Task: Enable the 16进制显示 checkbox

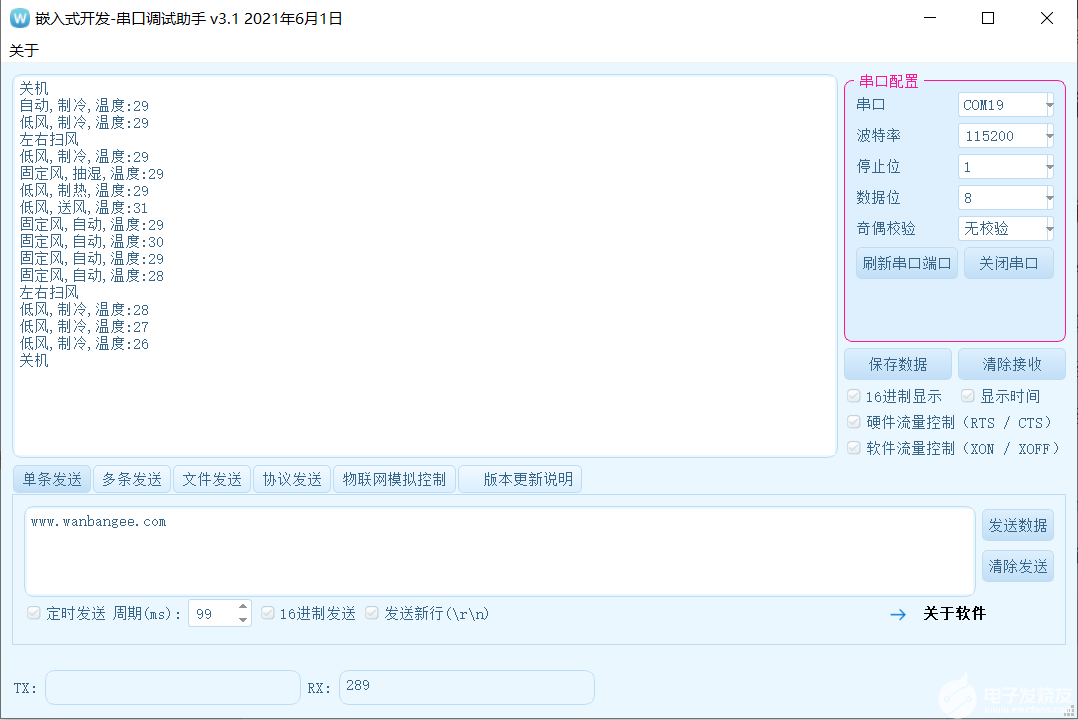Action: point(854,396)
